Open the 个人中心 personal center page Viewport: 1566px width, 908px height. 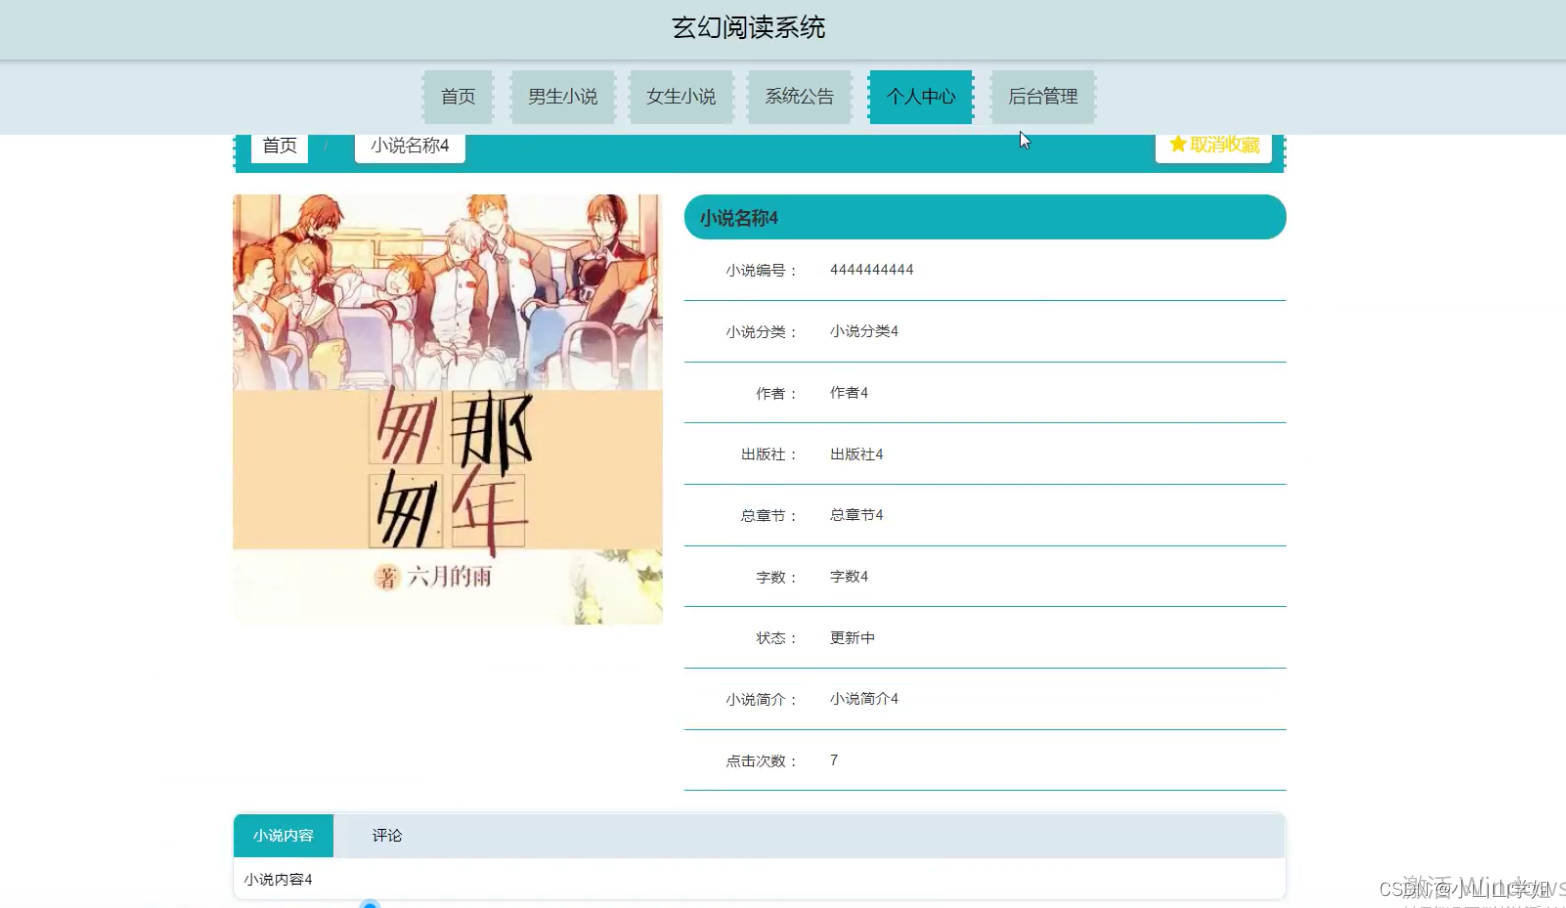click(919, 96)
